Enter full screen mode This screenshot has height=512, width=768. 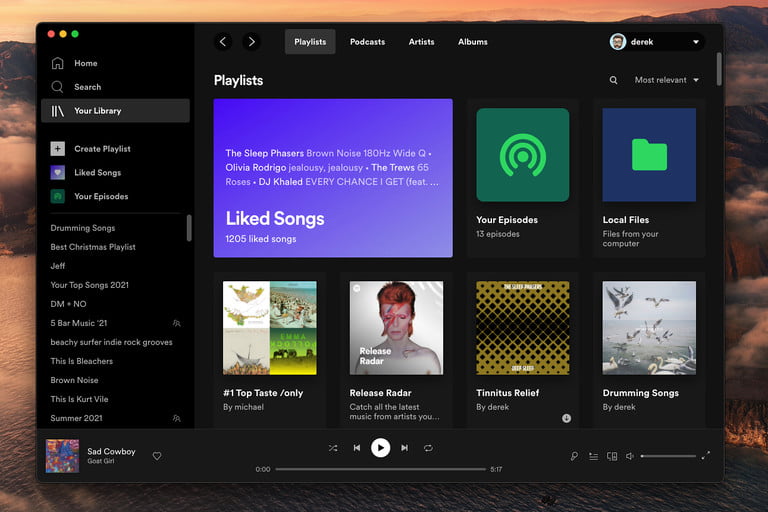pos(705,456)
